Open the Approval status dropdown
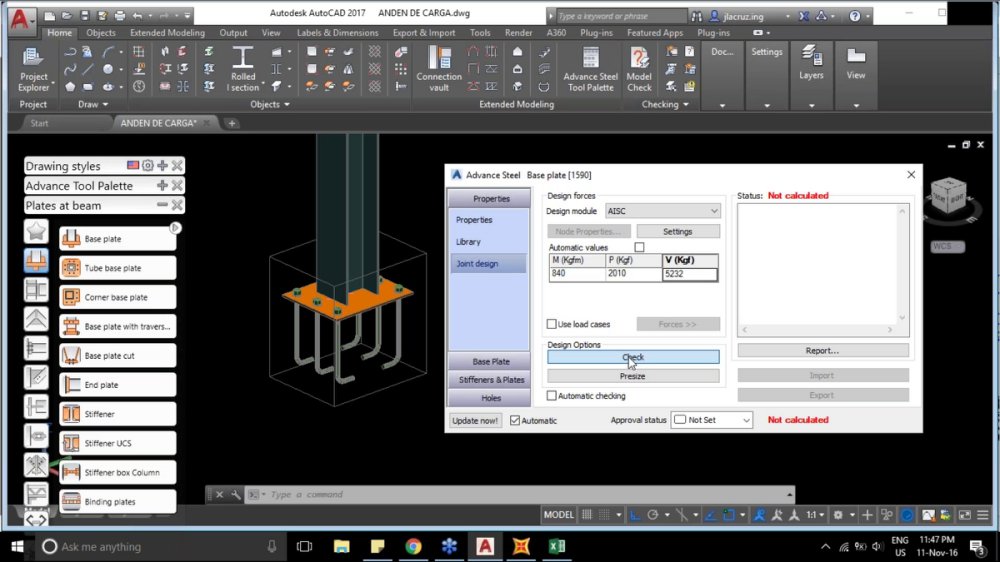 click(712, 420)
